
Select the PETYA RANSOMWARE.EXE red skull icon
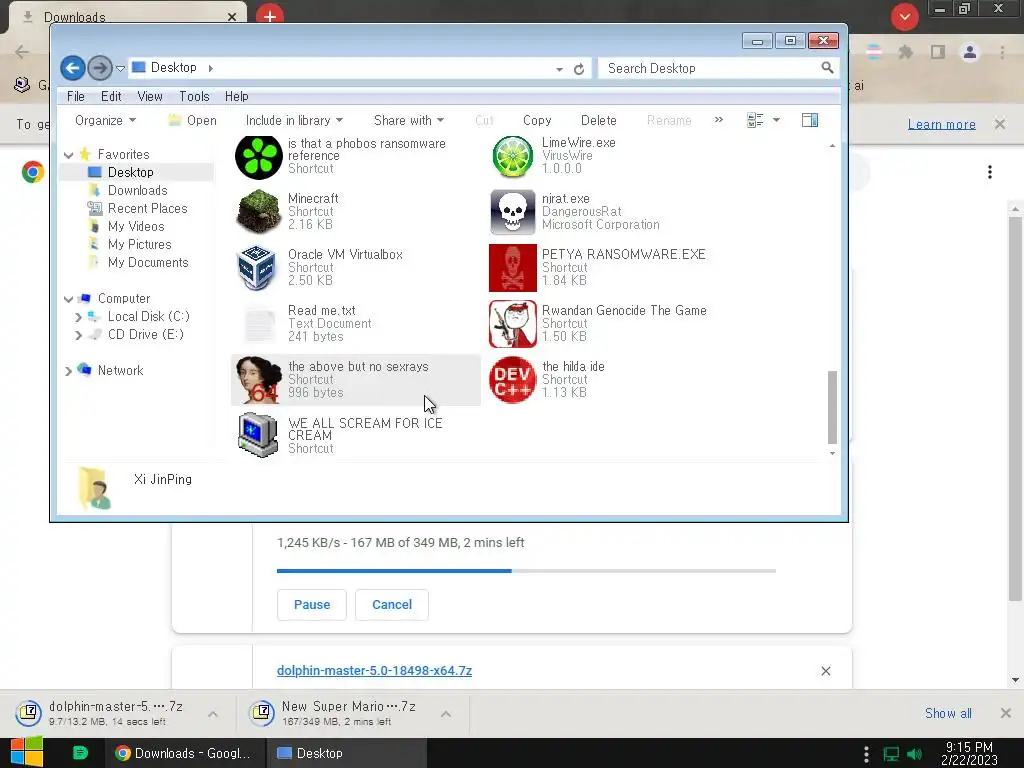click(x=513, y=268)
